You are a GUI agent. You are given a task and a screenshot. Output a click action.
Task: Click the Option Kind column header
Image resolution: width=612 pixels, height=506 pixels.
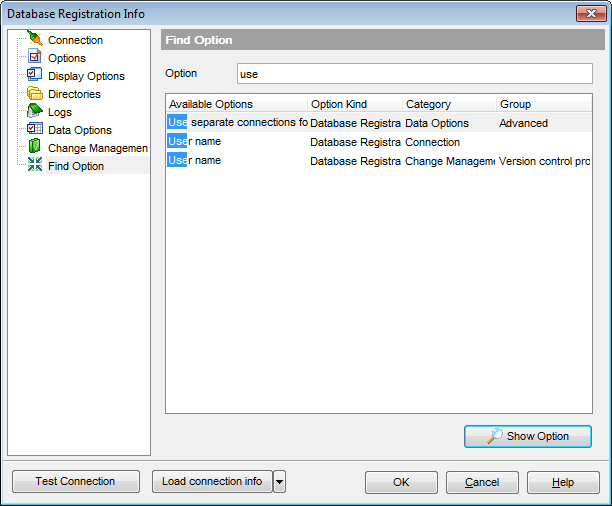tap(354, 104)
